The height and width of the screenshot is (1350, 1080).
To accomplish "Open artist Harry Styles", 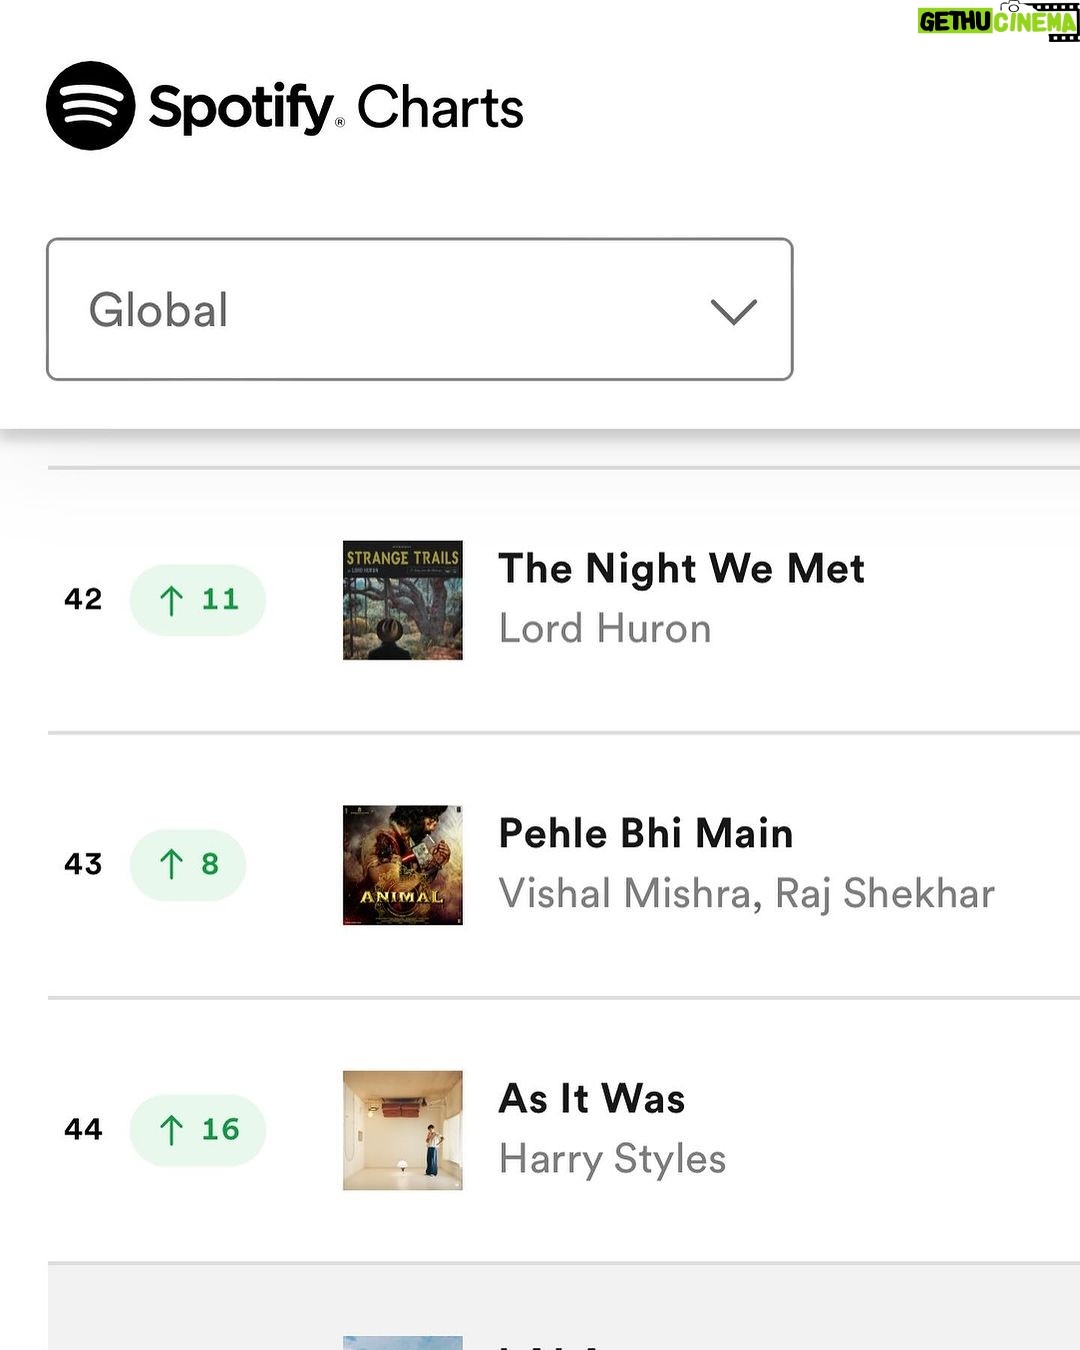I will point(612,1159).
